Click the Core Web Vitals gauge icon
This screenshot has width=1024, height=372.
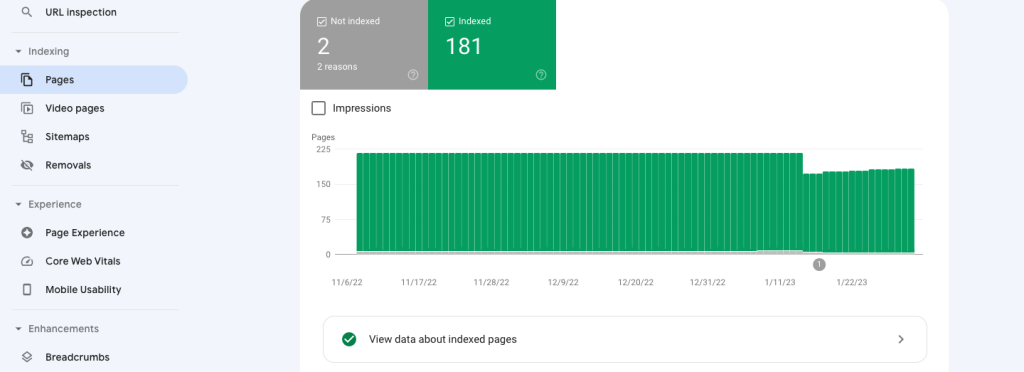(x=27, y=261)
